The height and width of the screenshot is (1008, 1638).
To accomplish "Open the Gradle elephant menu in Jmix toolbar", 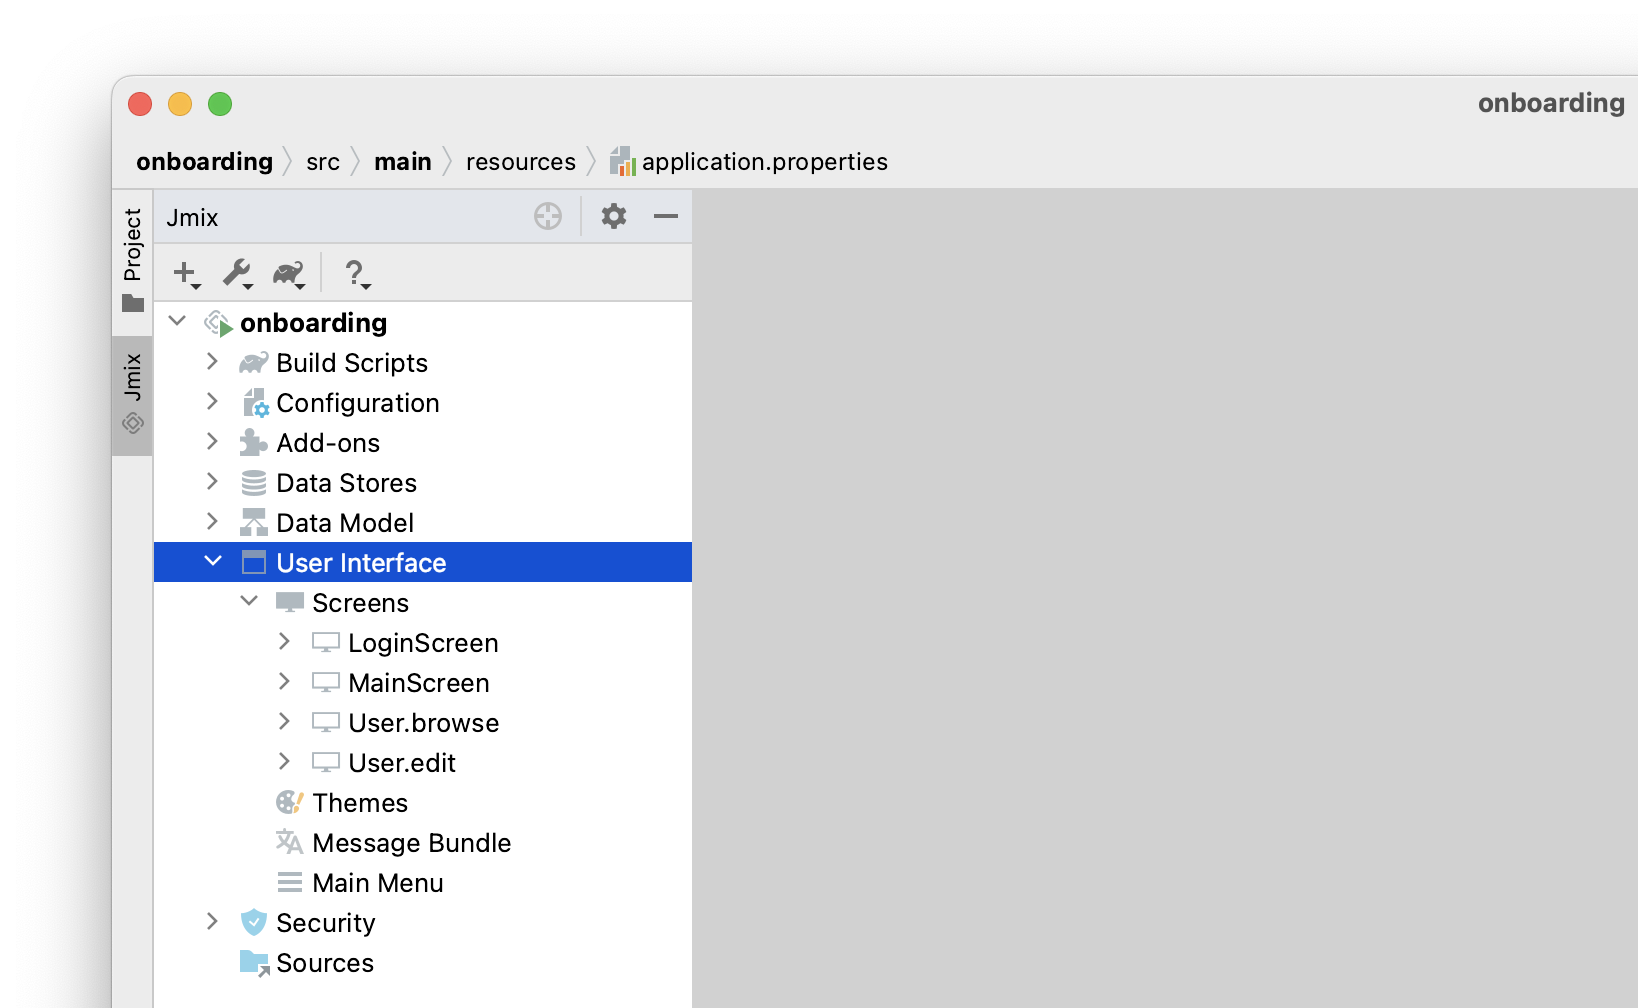I will tap(289, 273).
